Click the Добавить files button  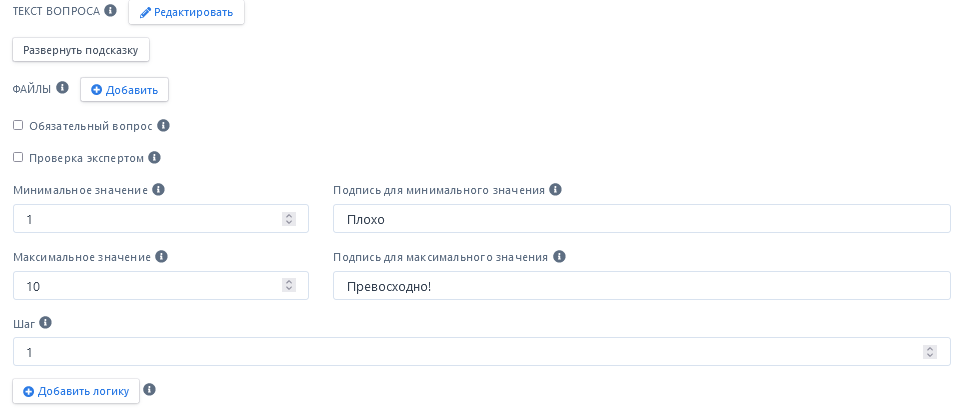pyautogui.click(x=125, y=90)
